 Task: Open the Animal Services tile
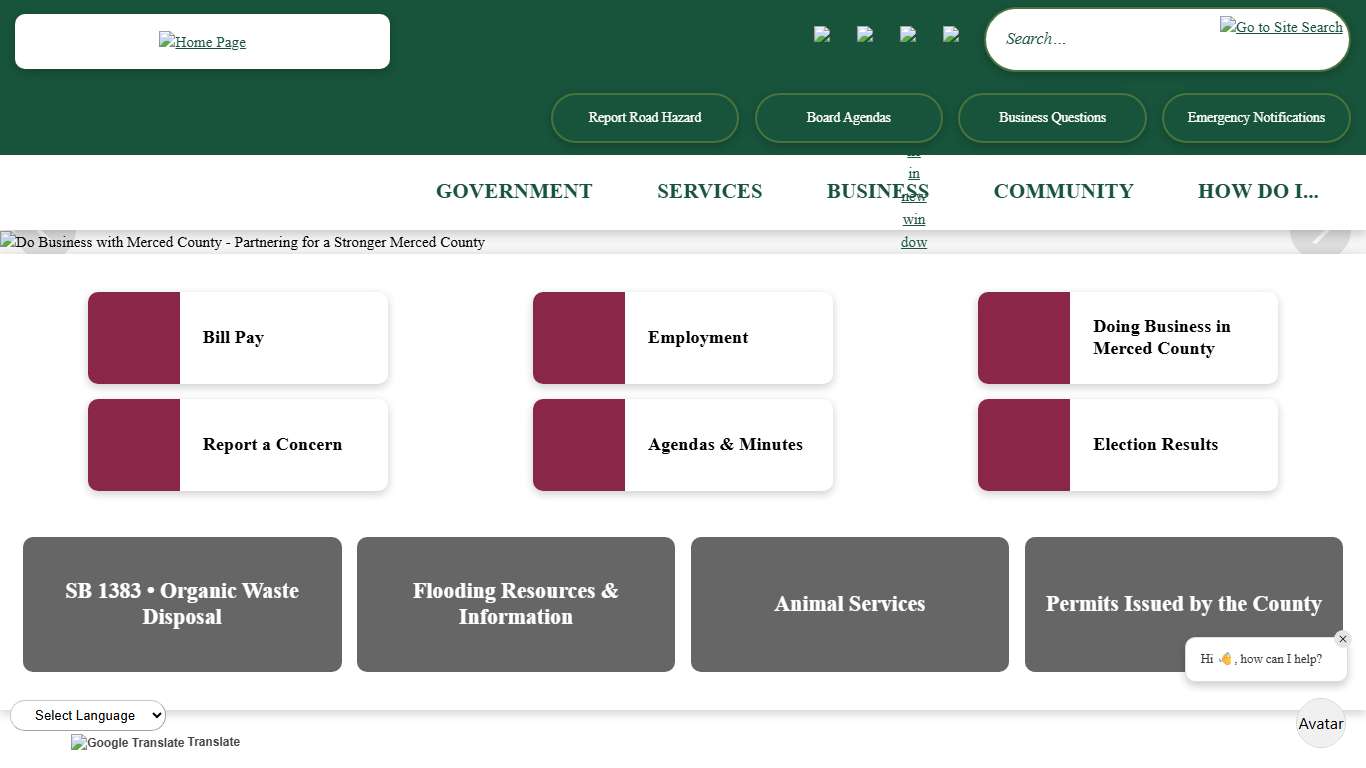coord(849,604)
